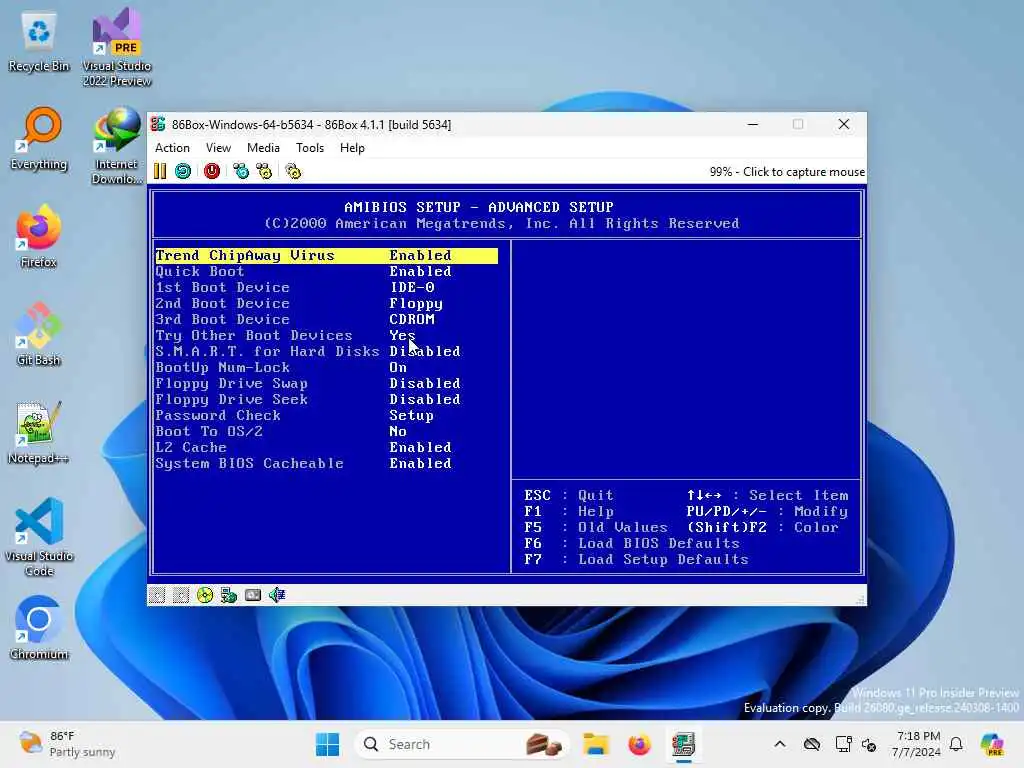The image size is (1024, 768).
Task: Pause the emulation with the pause icon
Action: [160, 171]
